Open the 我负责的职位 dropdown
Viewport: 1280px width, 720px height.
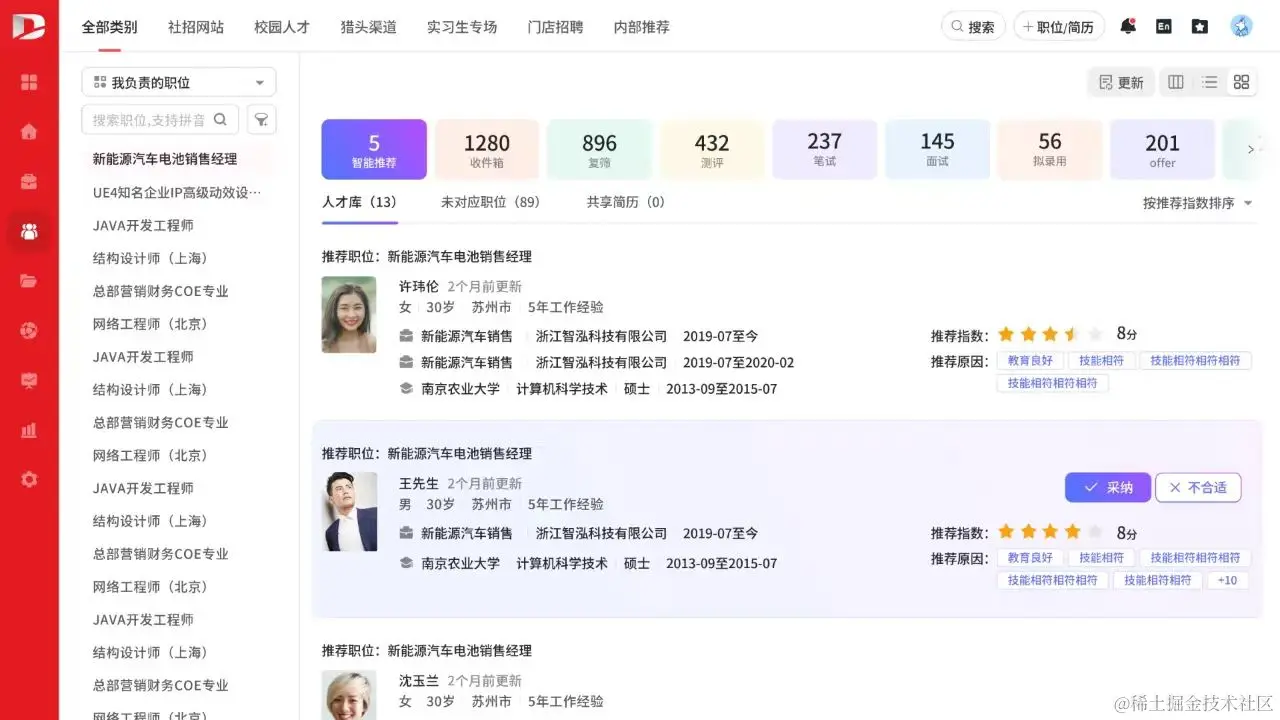pyautogui.click(x=178, y=81)
